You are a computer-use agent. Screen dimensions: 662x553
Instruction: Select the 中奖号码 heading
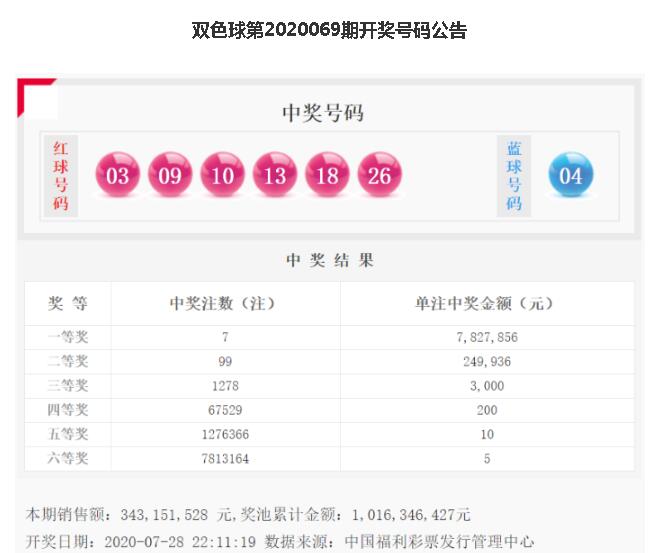(x=322, y=113)
